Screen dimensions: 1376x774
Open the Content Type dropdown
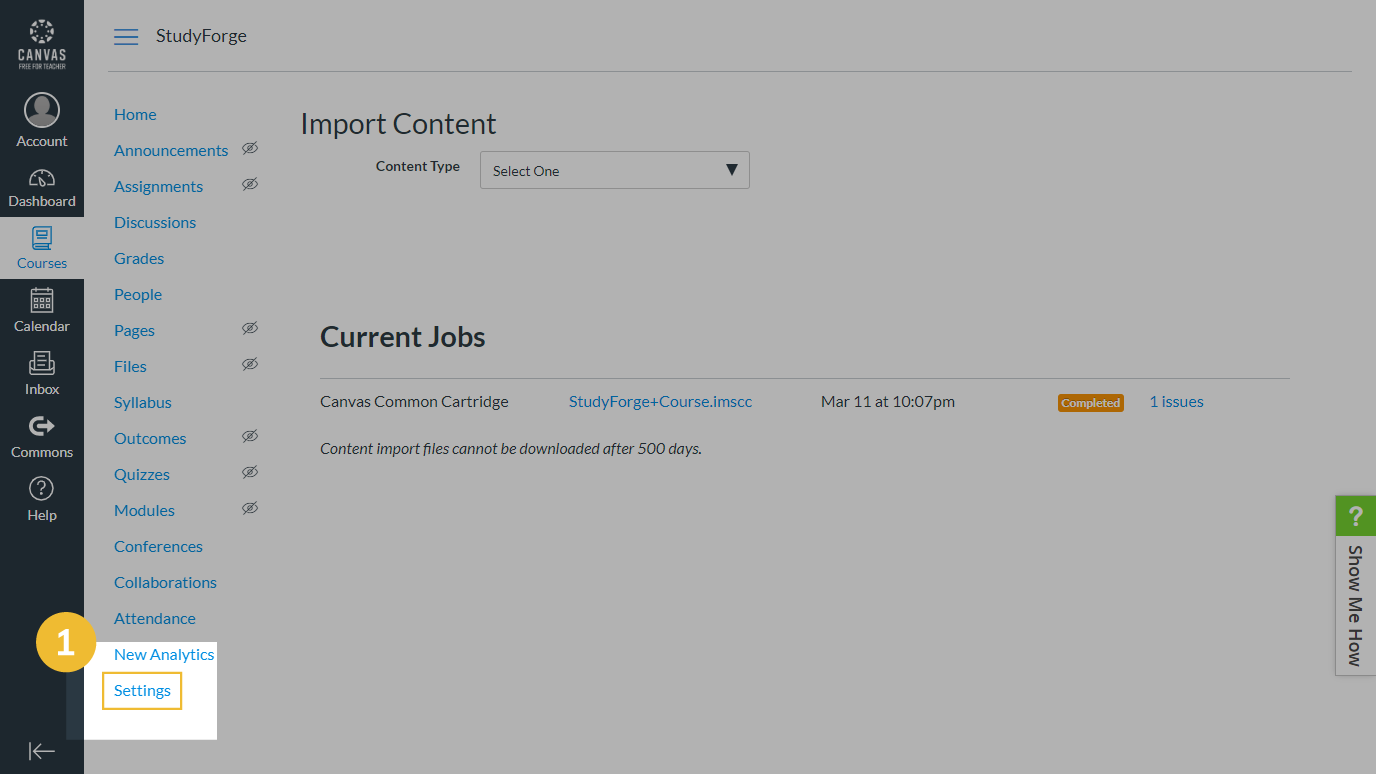[614, 170]
